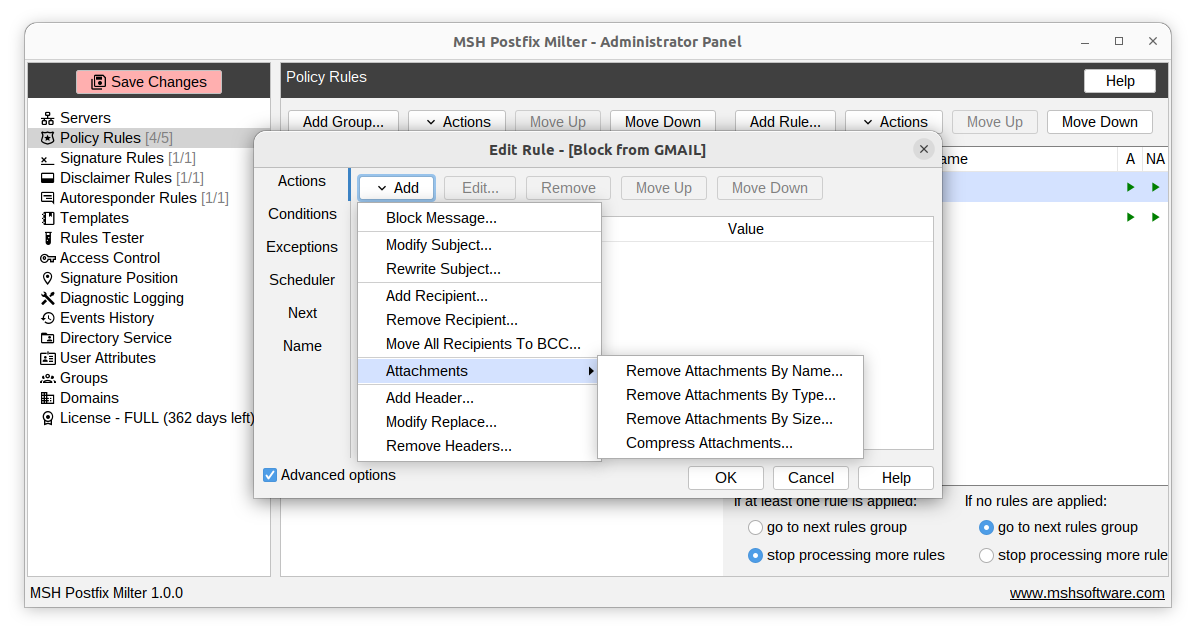Select 'stop processing more rules' if no rules applied
Image resolution: width=1191 pixels, height=632 pixels.
[x=986, y=555]
